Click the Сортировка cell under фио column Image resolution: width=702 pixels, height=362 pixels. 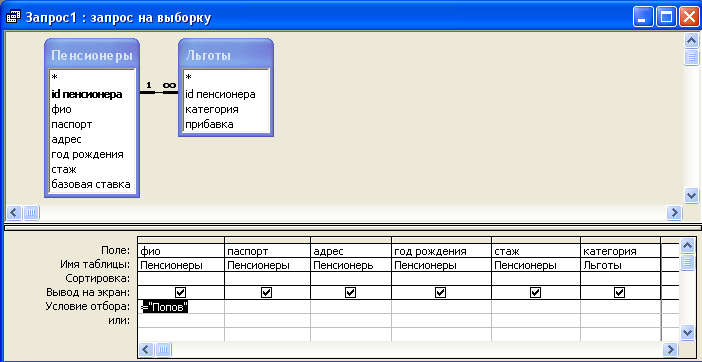click(181, 279)
